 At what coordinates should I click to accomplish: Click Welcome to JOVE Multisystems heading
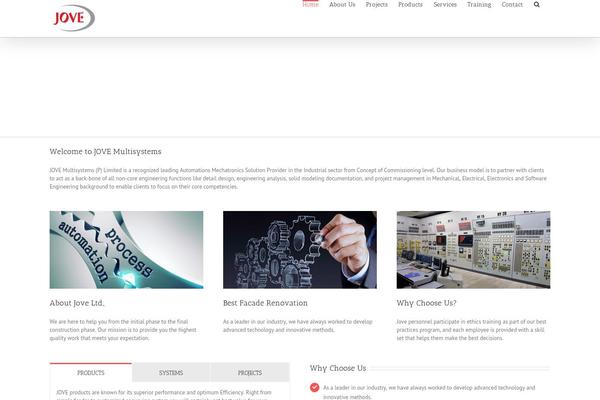[x=105, y=152]
